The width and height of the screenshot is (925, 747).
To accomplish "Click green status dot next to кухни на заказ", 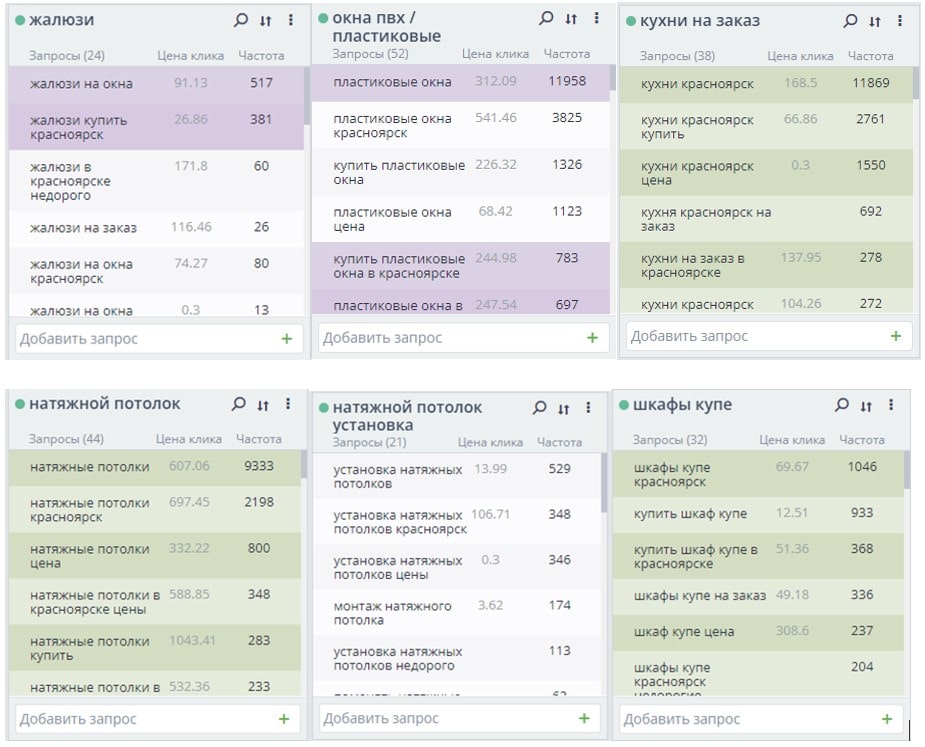I will [630, 21].
